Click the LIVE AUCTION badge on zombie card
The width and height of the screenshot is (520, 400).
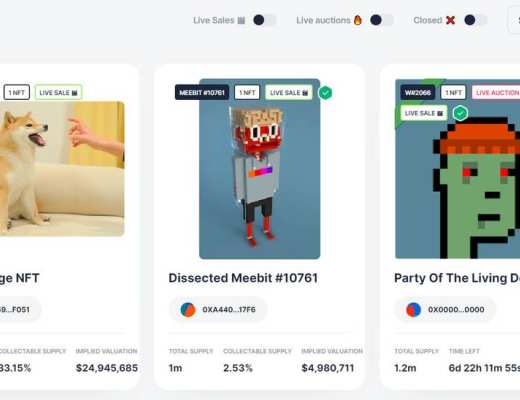tap(496, 92)
